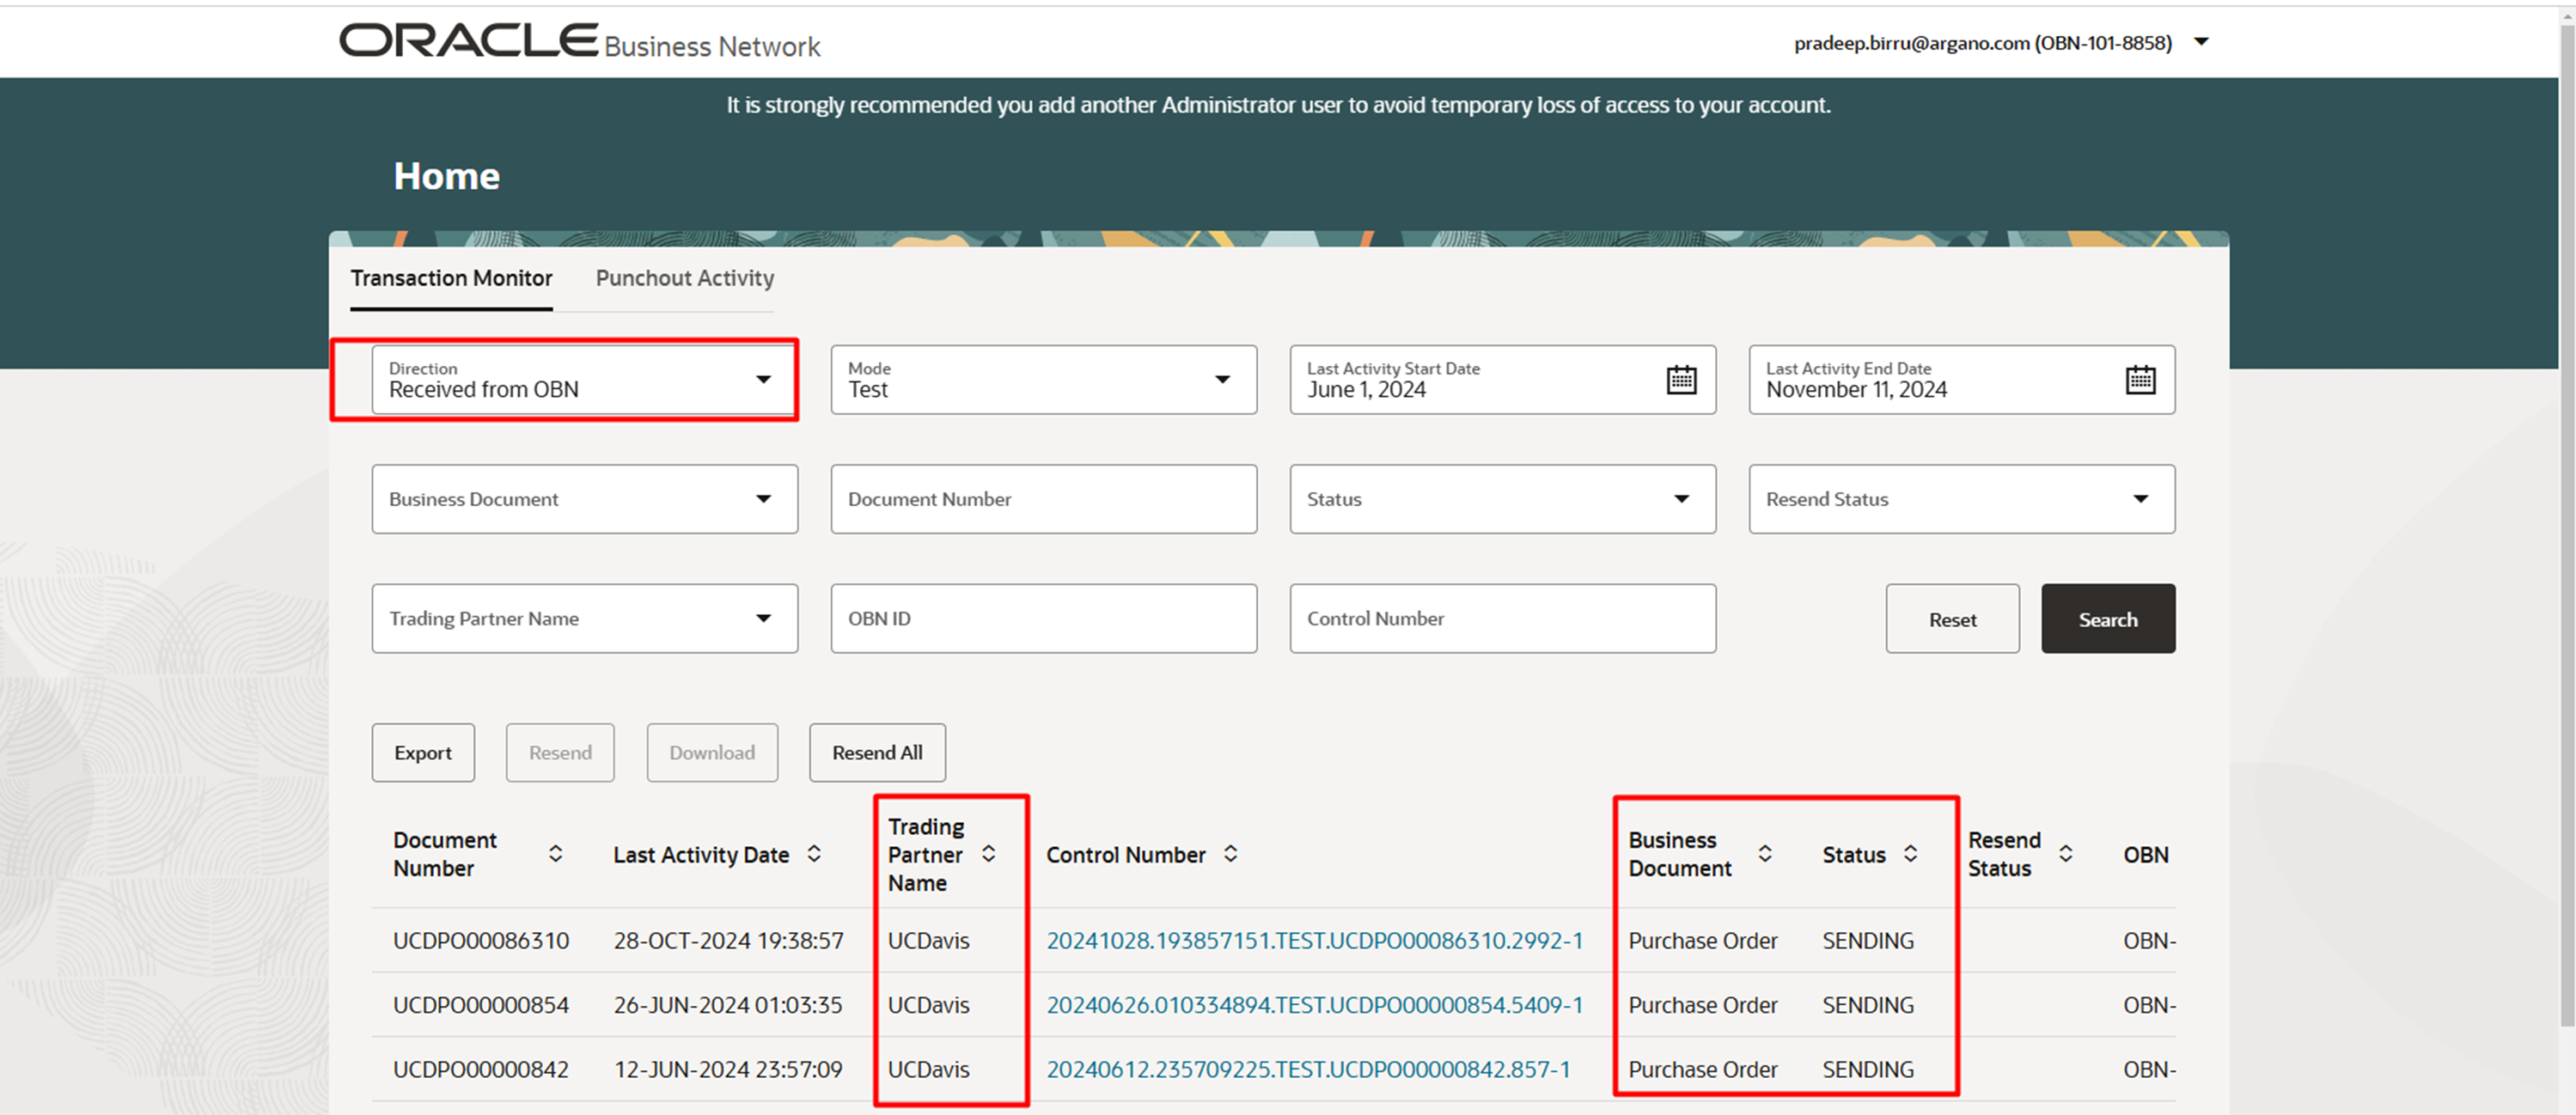
Task: Open calendar picker for Last Activity Start Date
Action: 1681,380
